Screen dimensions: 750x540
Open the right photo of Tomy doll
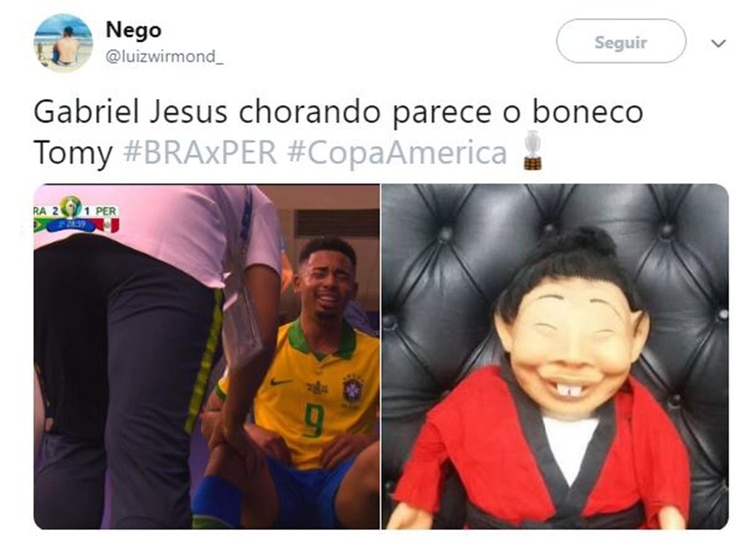click(555, 356)
